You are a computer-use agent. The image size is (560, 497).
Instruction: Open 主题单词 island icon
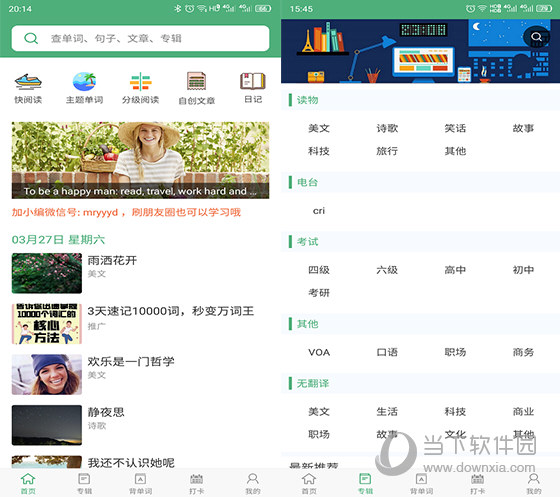84,81
